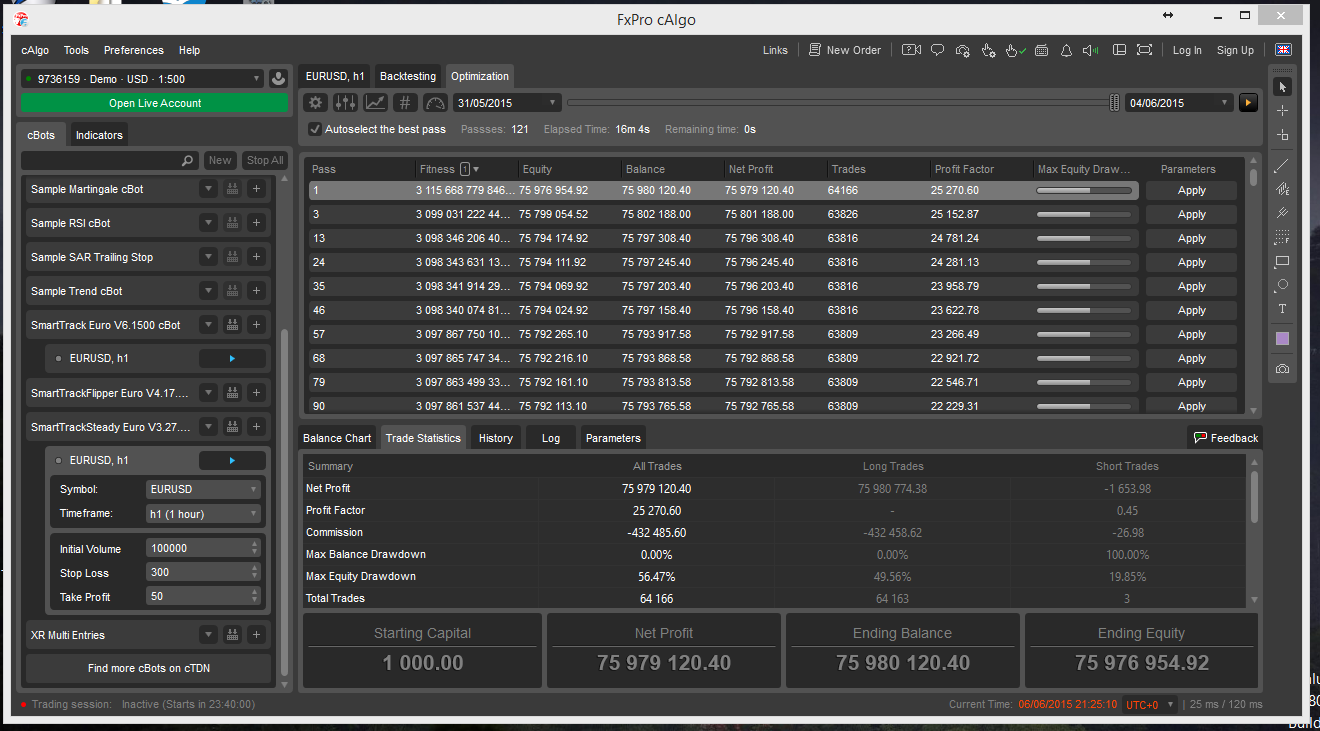The width and height of the screenshot is (1320, 731).
Task: Open the start date 31/05/2015 dropdown
Action: 507,102
